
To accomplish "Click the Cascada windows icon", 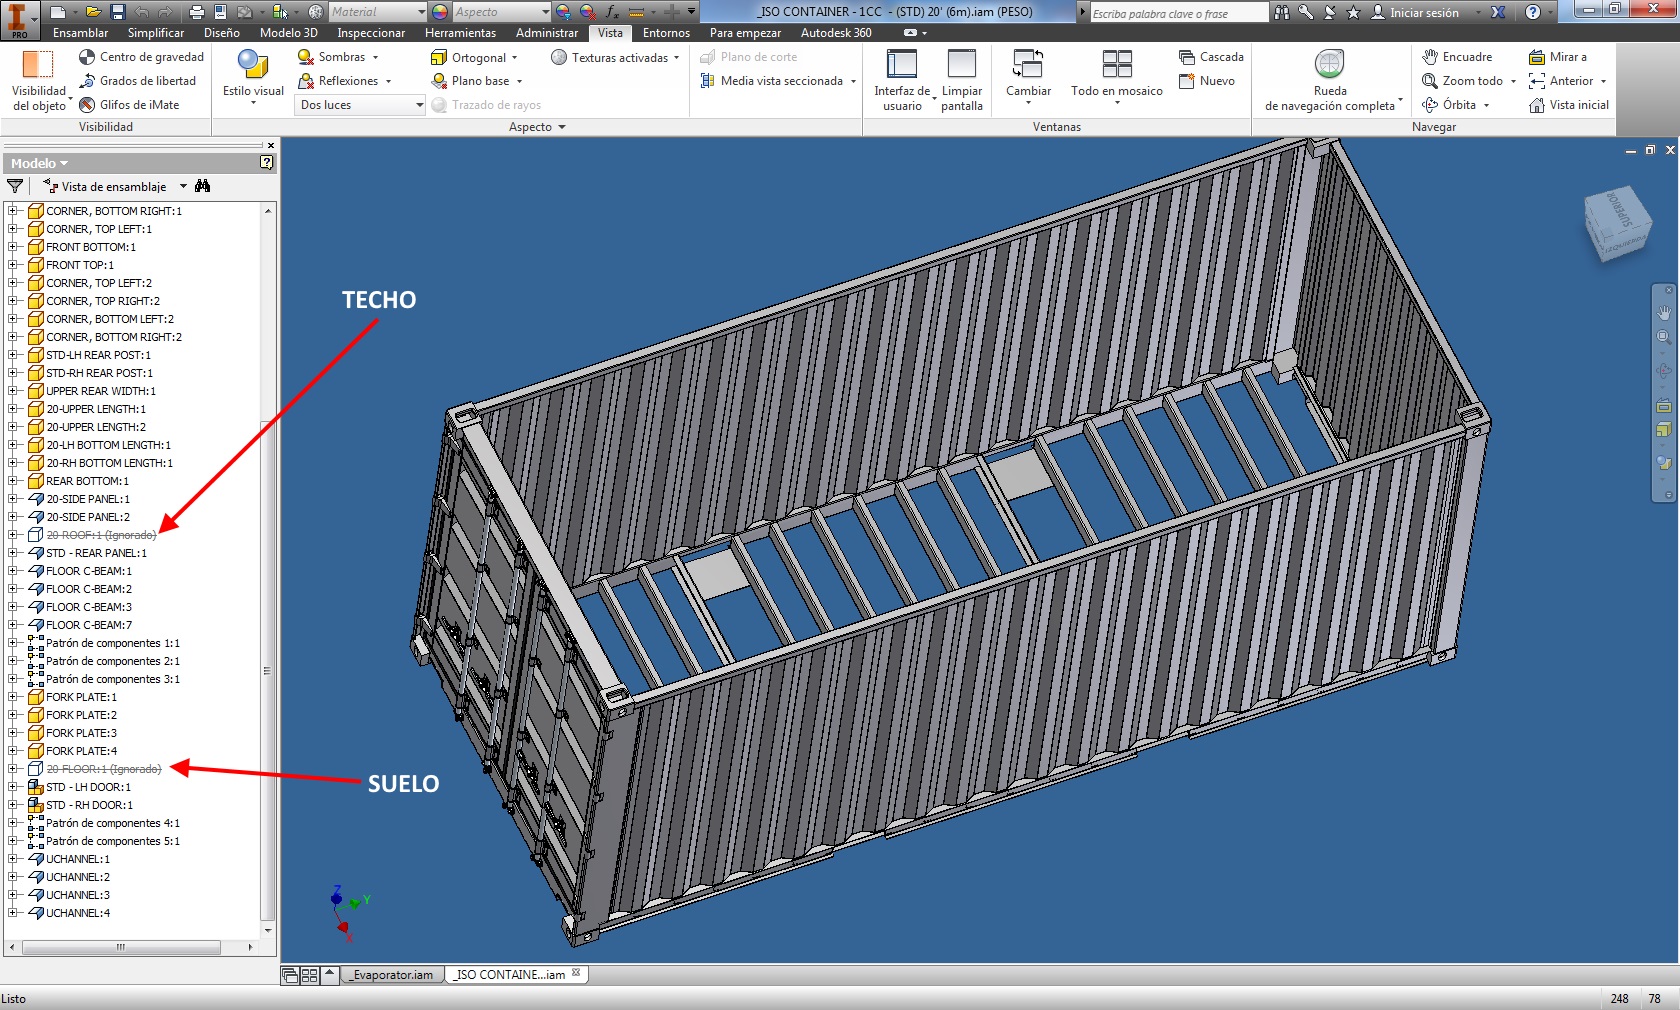I will coord(1187,57).
